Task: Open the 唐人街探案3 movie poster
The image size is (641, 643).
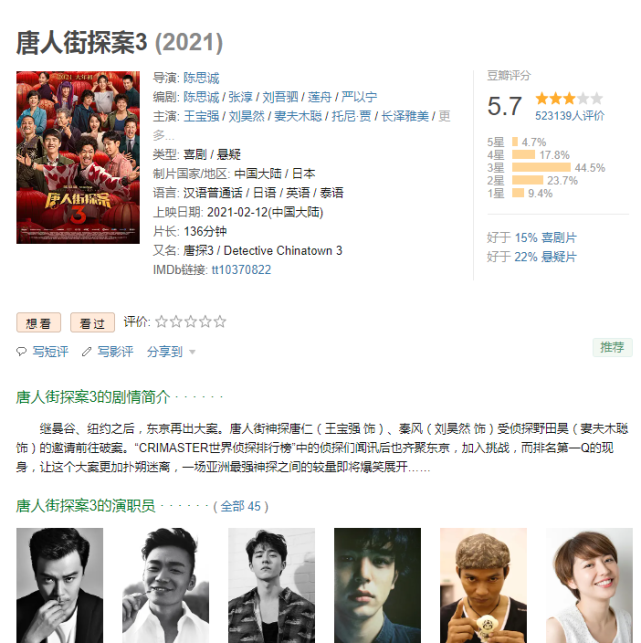Action: coord(78,157)
